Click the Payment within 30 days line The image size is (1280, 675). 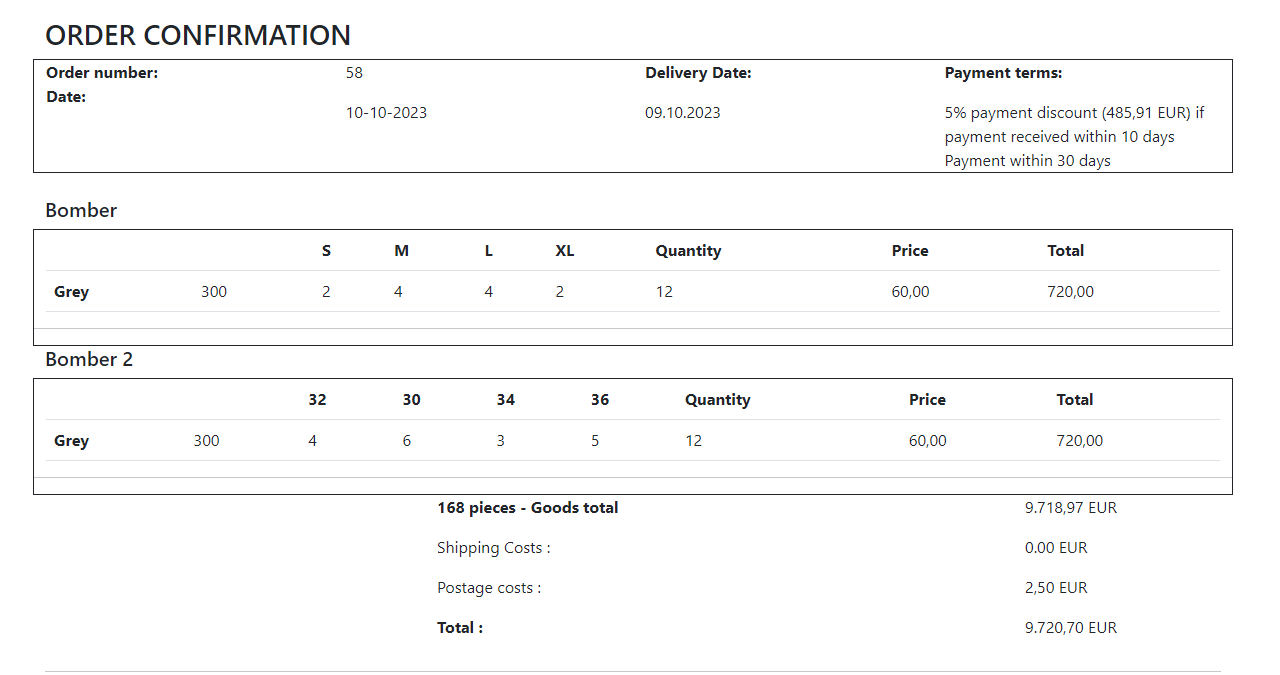1027,161
